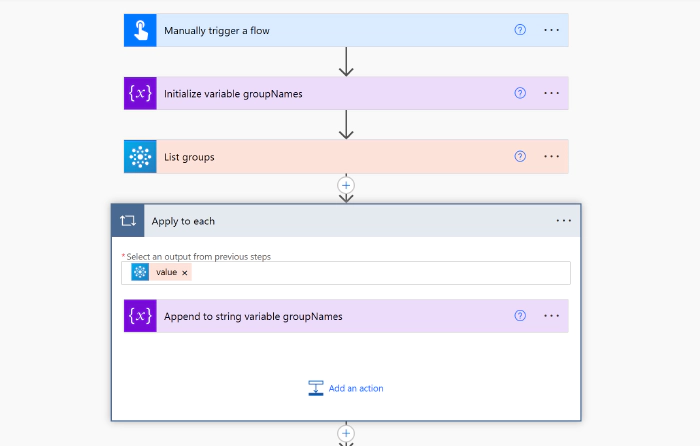700x446 pixels.
Task: Click the Initialize variable groupNames icon
Action: pyautogui.click(x=141, y=93)
